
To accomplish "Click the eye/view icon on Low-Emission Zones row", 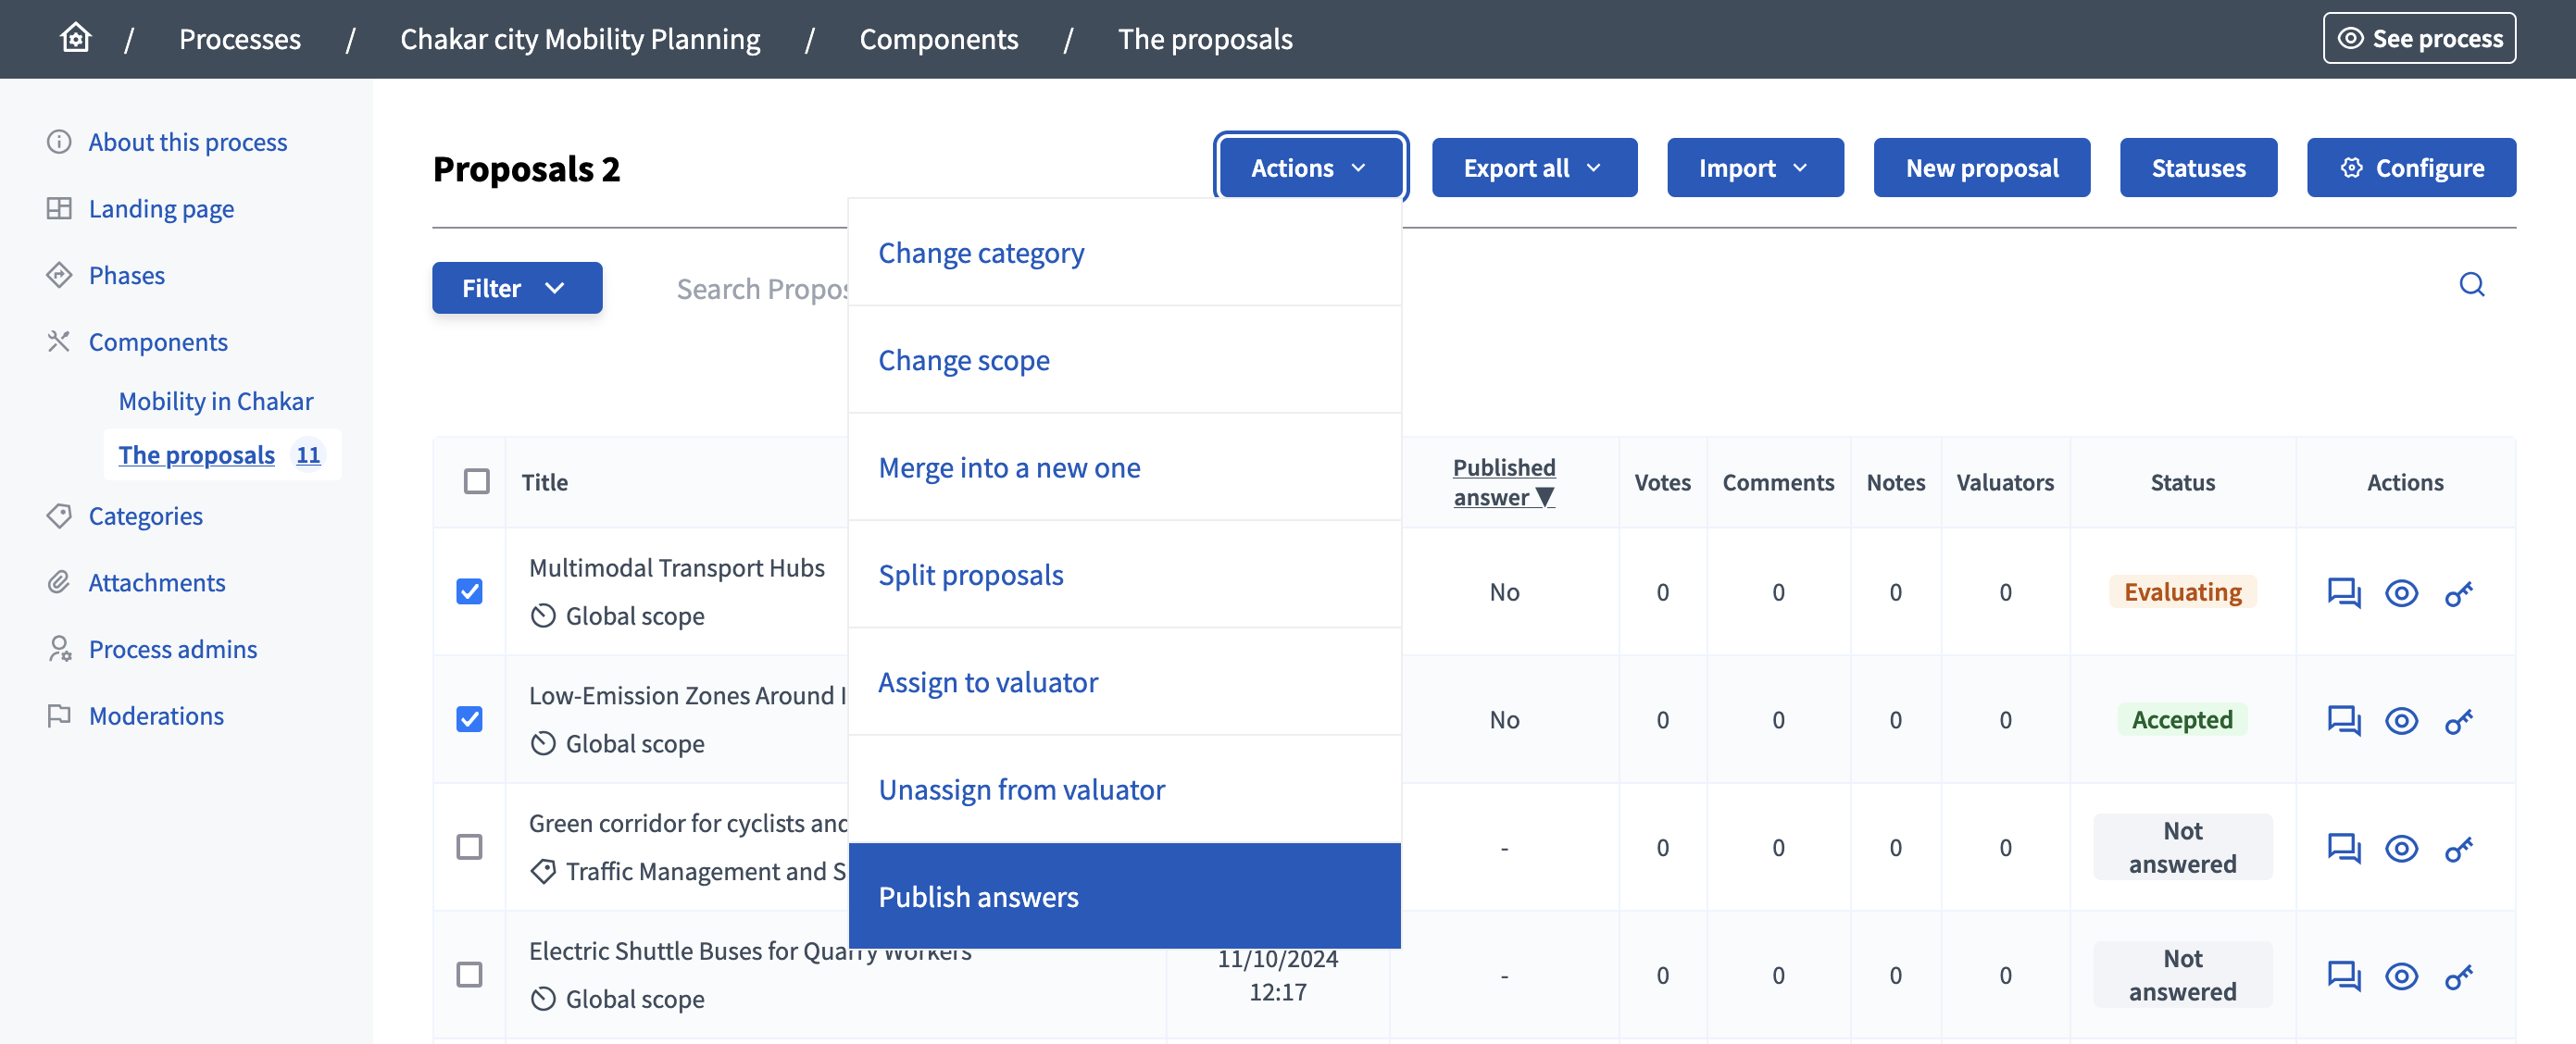I will pyautogui.click(x=2402, y=719).
